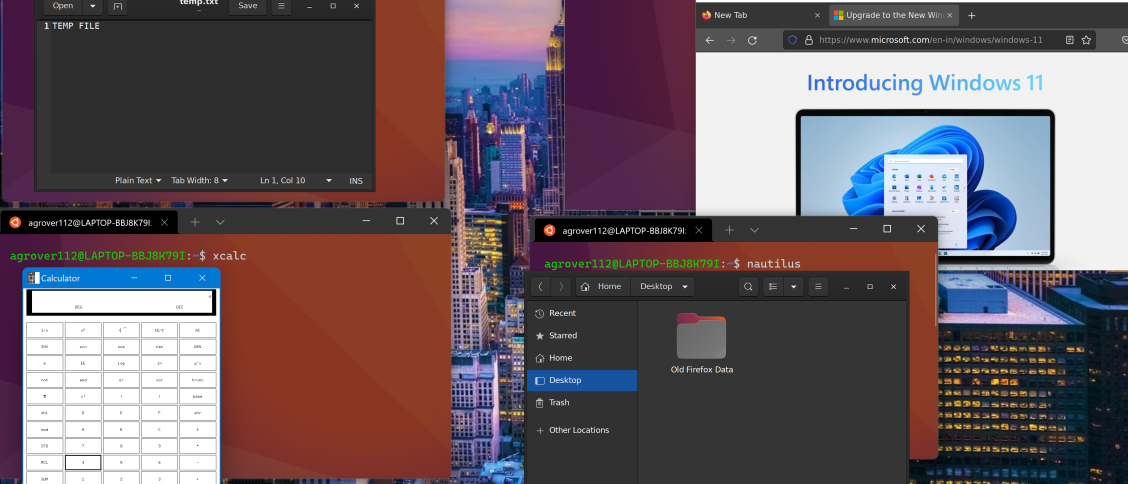
Task: Go forward in Firefox history
Action: click(x=731, y=40)
